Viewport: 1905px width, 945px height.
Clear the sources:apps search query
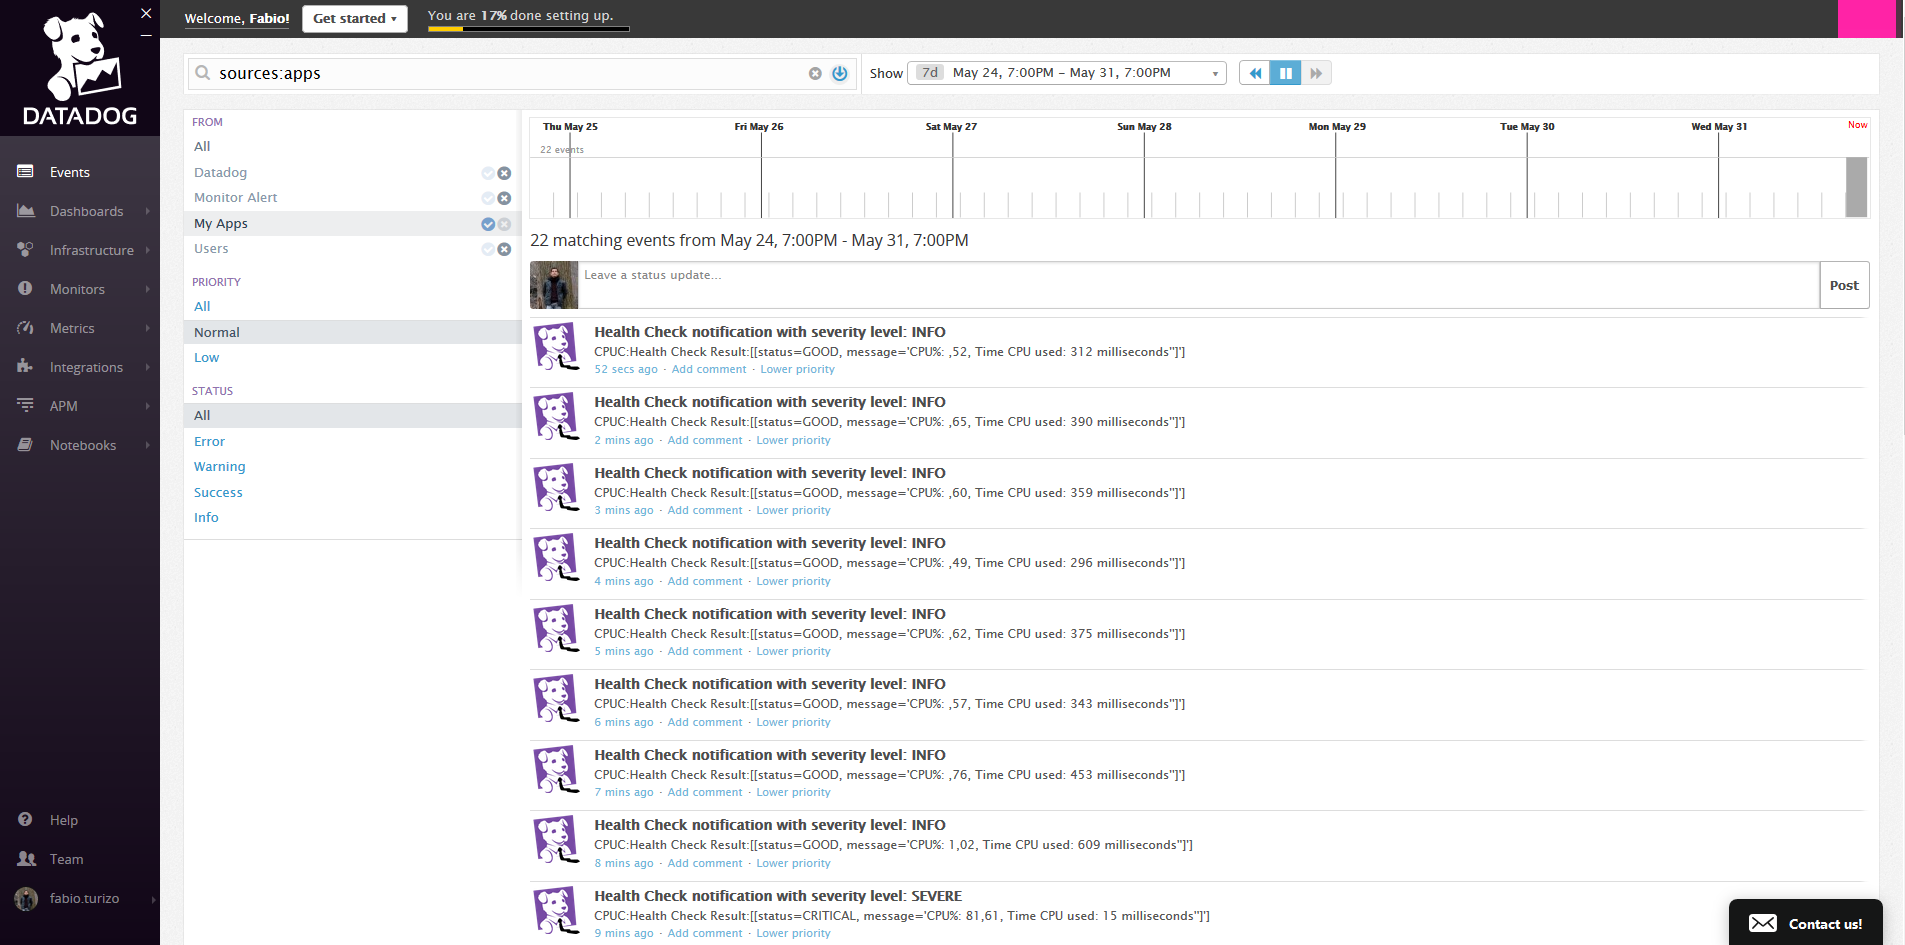tap(814, 73)
